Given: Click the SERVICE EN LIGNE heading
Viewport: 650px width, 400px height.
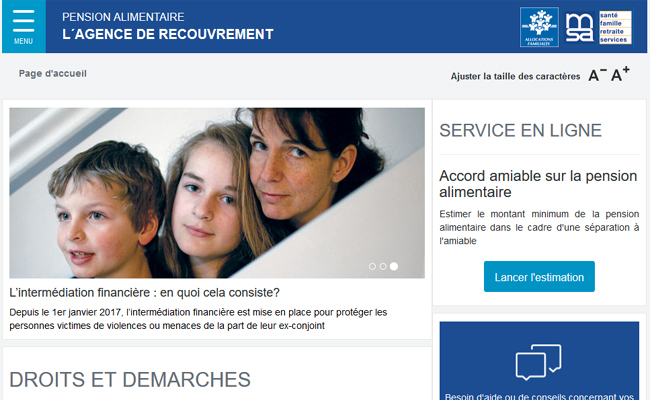Looking at the screenshot, I should (520, 131).
